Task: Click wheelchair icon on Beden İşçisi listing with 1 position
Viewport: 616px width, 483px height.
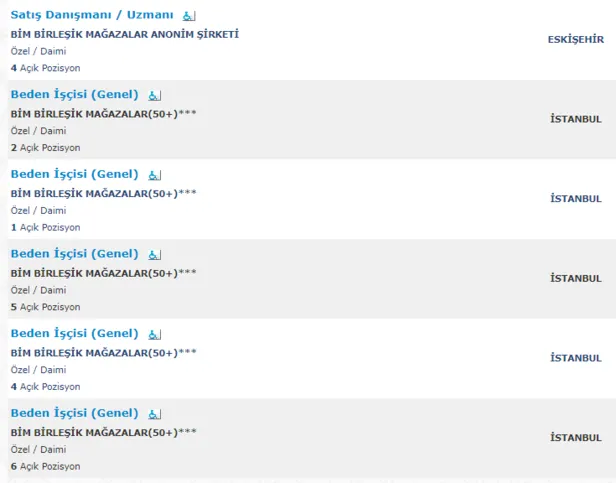Action: point(154,175)
